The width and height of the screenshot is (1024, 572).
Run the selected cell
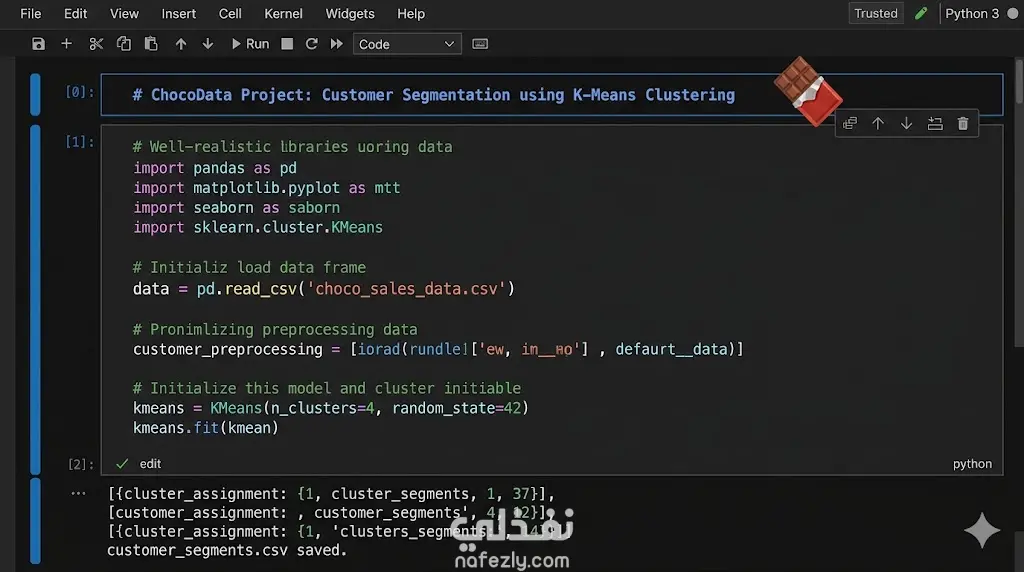[x=250, y=44]
